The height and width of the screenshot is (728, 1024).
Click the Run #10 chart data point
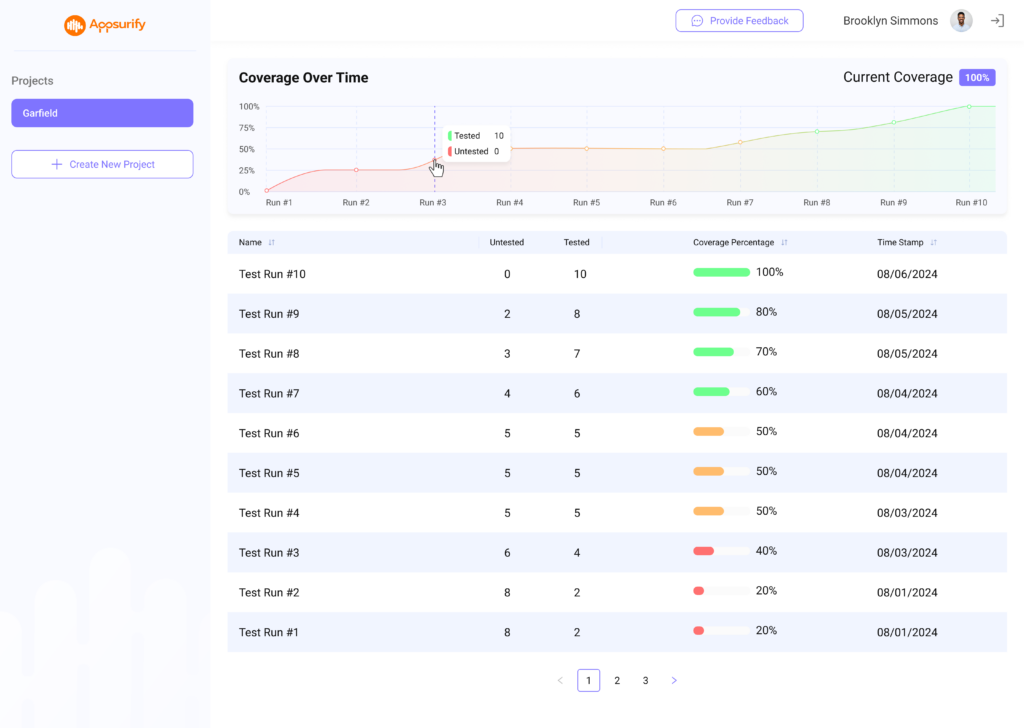969,106
